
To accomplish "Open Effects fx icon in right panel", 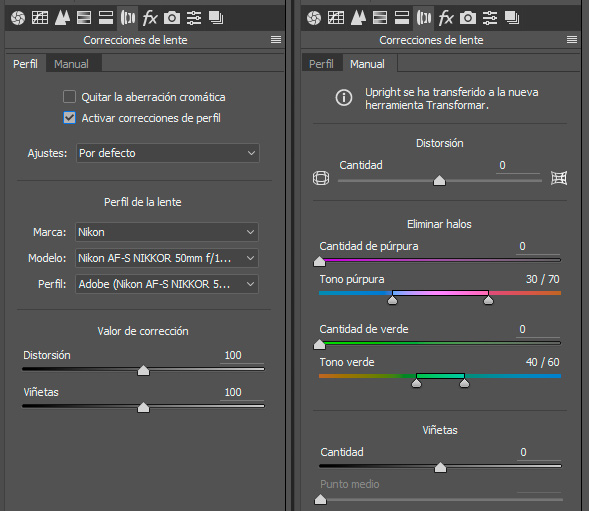I will [x=446, y=18].
